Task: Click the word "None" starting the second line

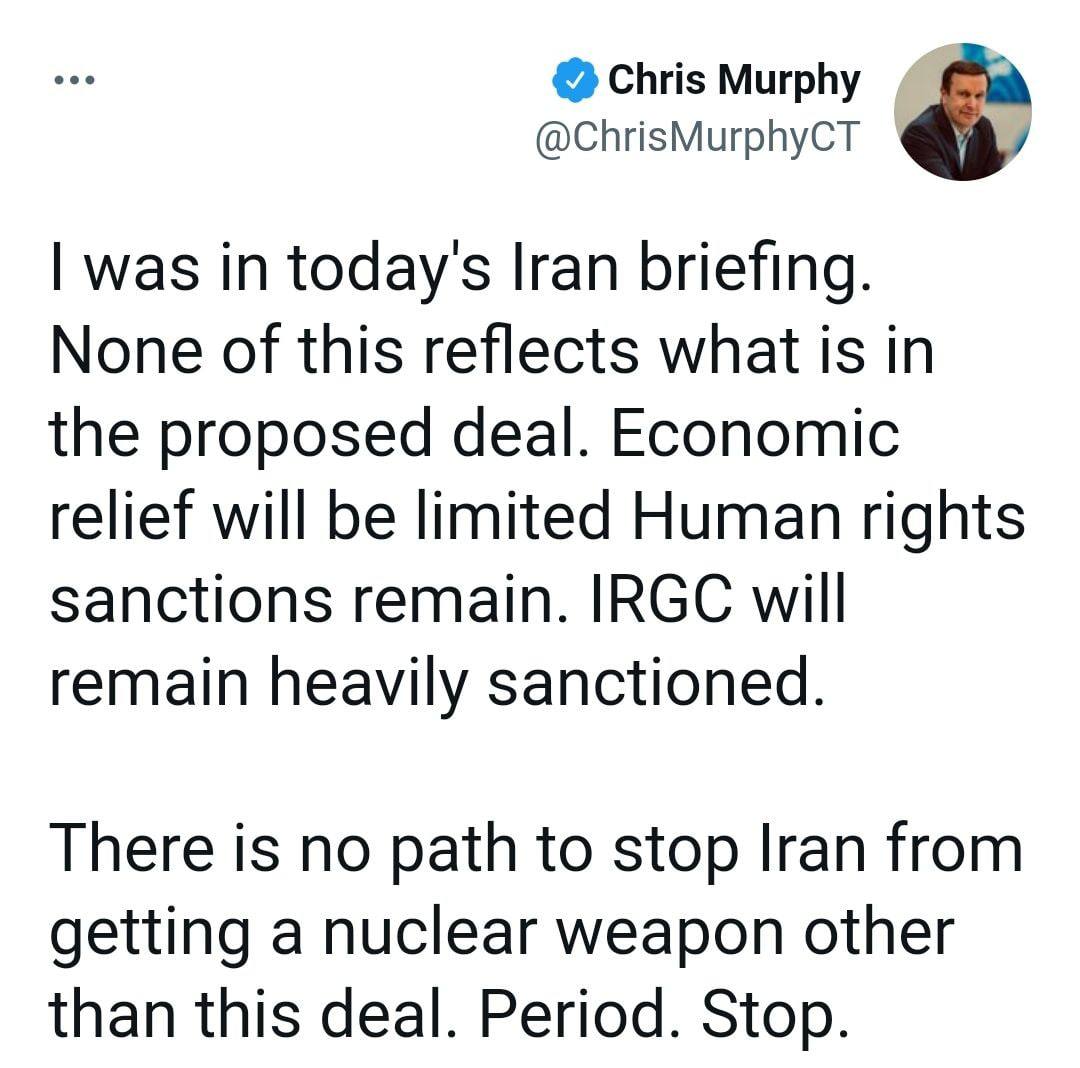Action: (x=127, y=350)
